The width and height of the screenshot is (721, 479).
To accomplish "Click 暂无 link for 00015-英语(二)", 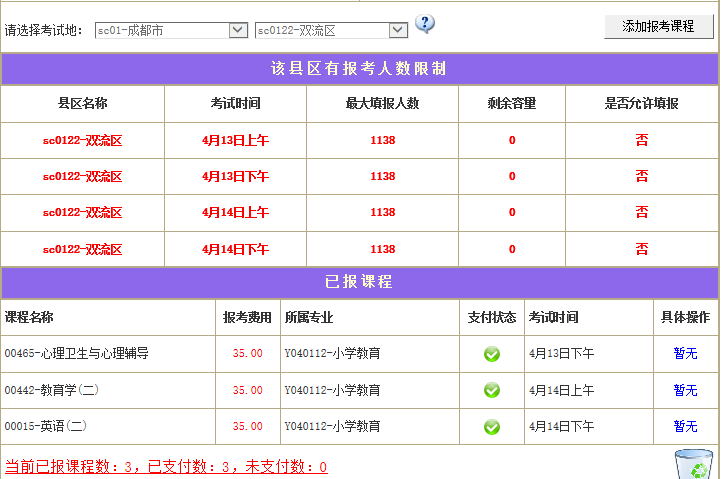I will 685,427.
